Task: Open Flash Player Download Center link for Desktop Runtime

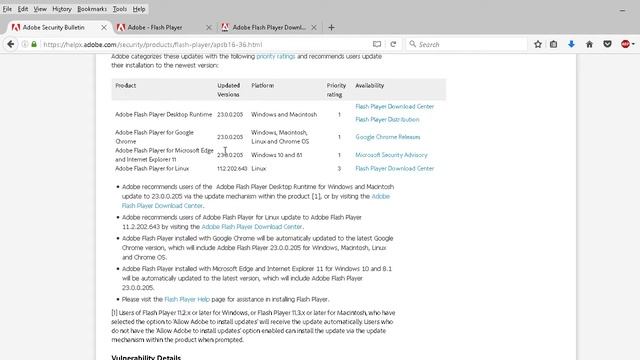Action: (x=394, y=107)
